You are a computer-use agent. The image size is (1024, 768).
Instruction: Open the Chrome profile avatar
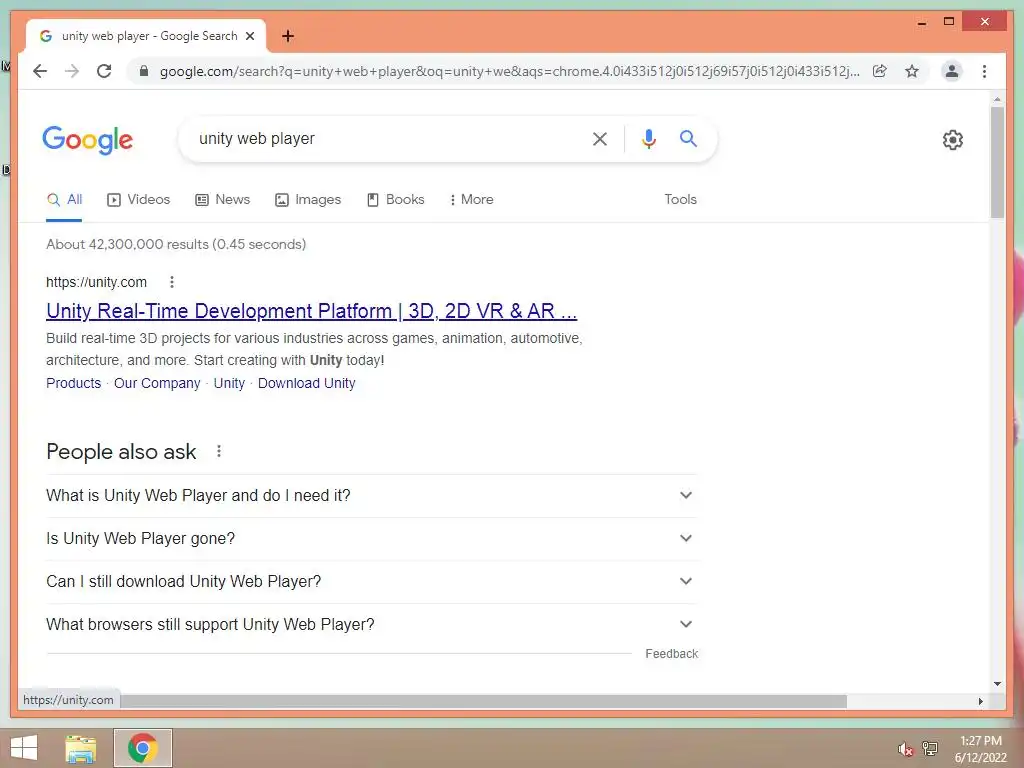point(952,71)
